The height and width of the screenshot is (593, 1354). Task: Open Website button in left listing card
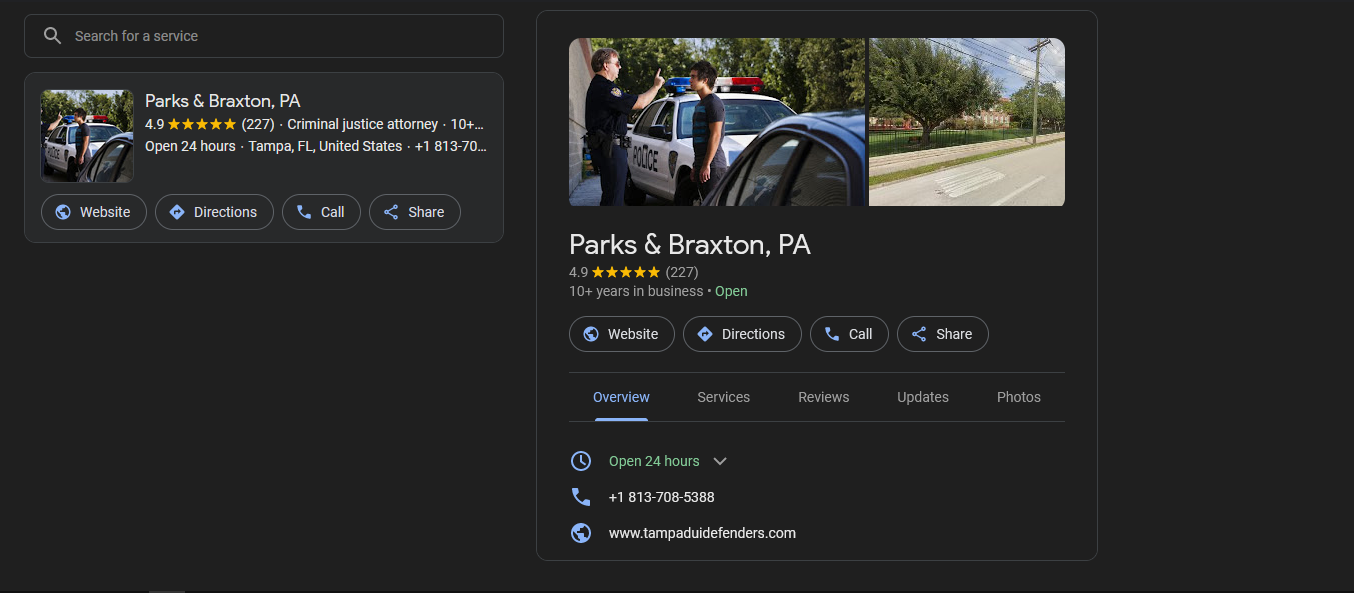pos(93,212)
